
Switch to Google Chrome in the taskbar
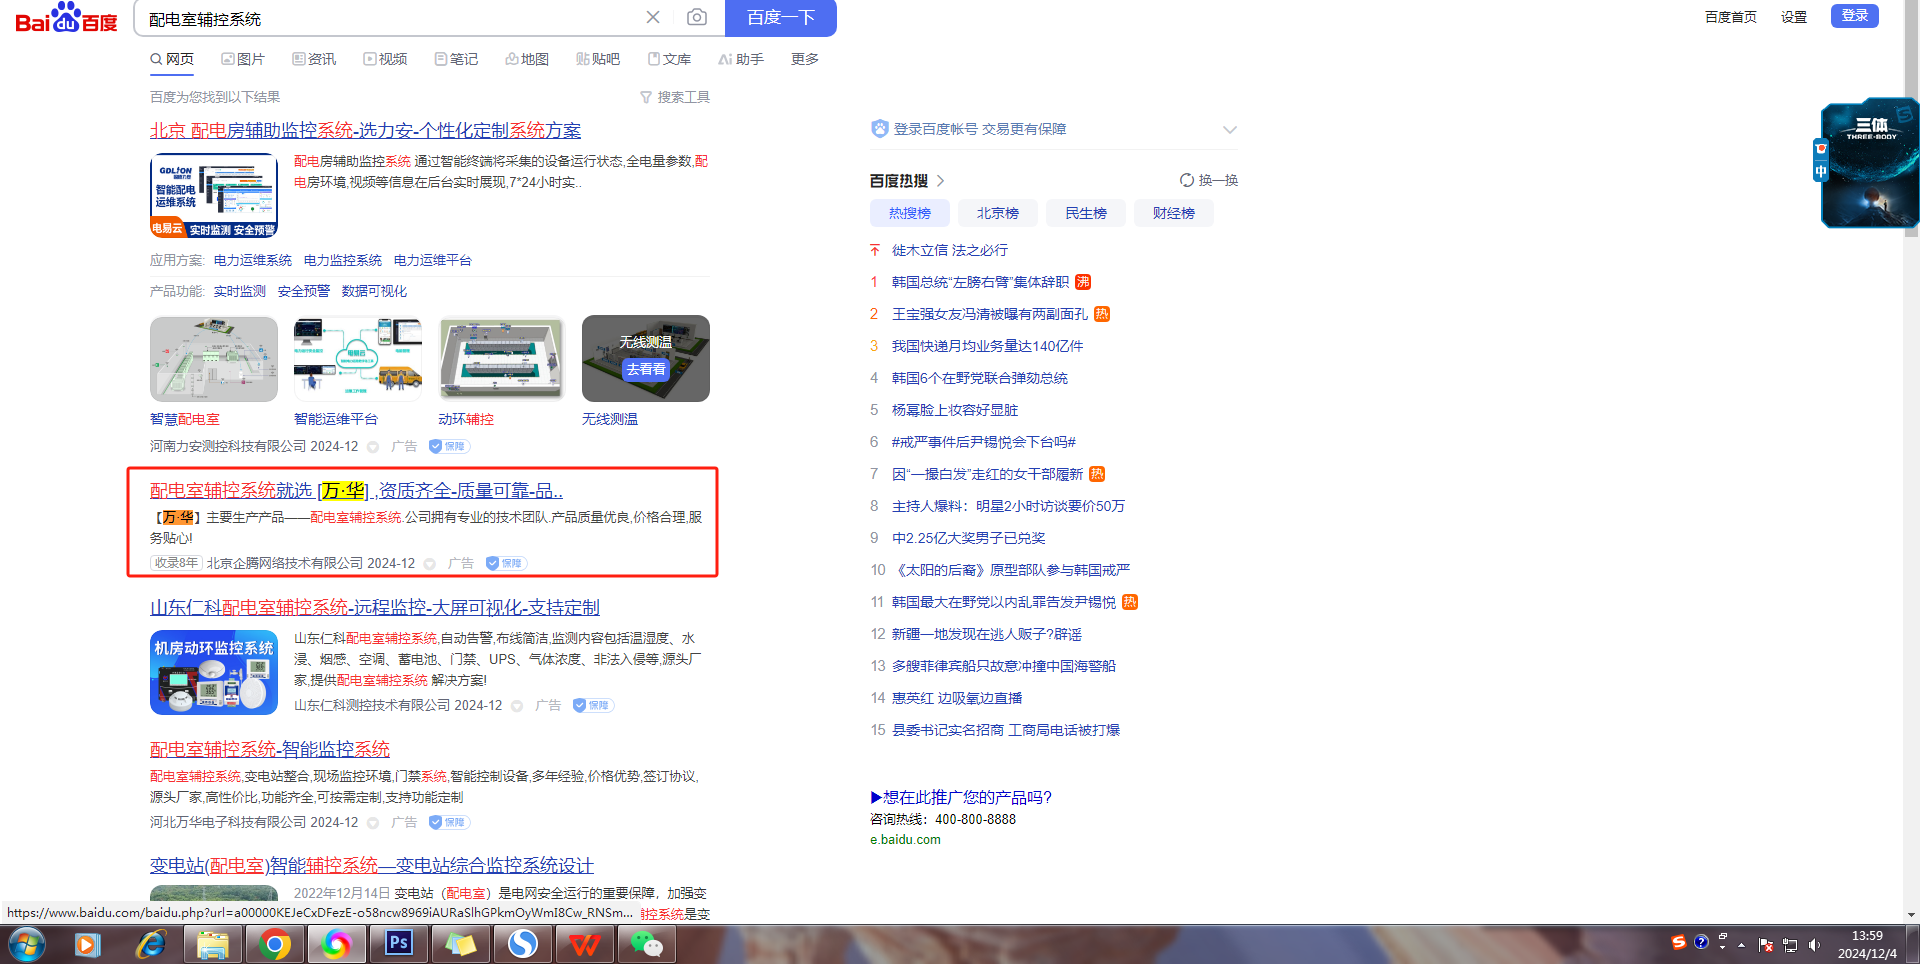click(275, 944)
